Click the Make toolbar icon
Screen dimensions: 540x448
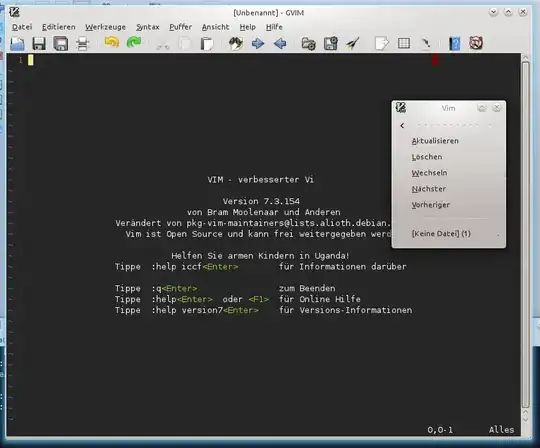pos(382,43)
